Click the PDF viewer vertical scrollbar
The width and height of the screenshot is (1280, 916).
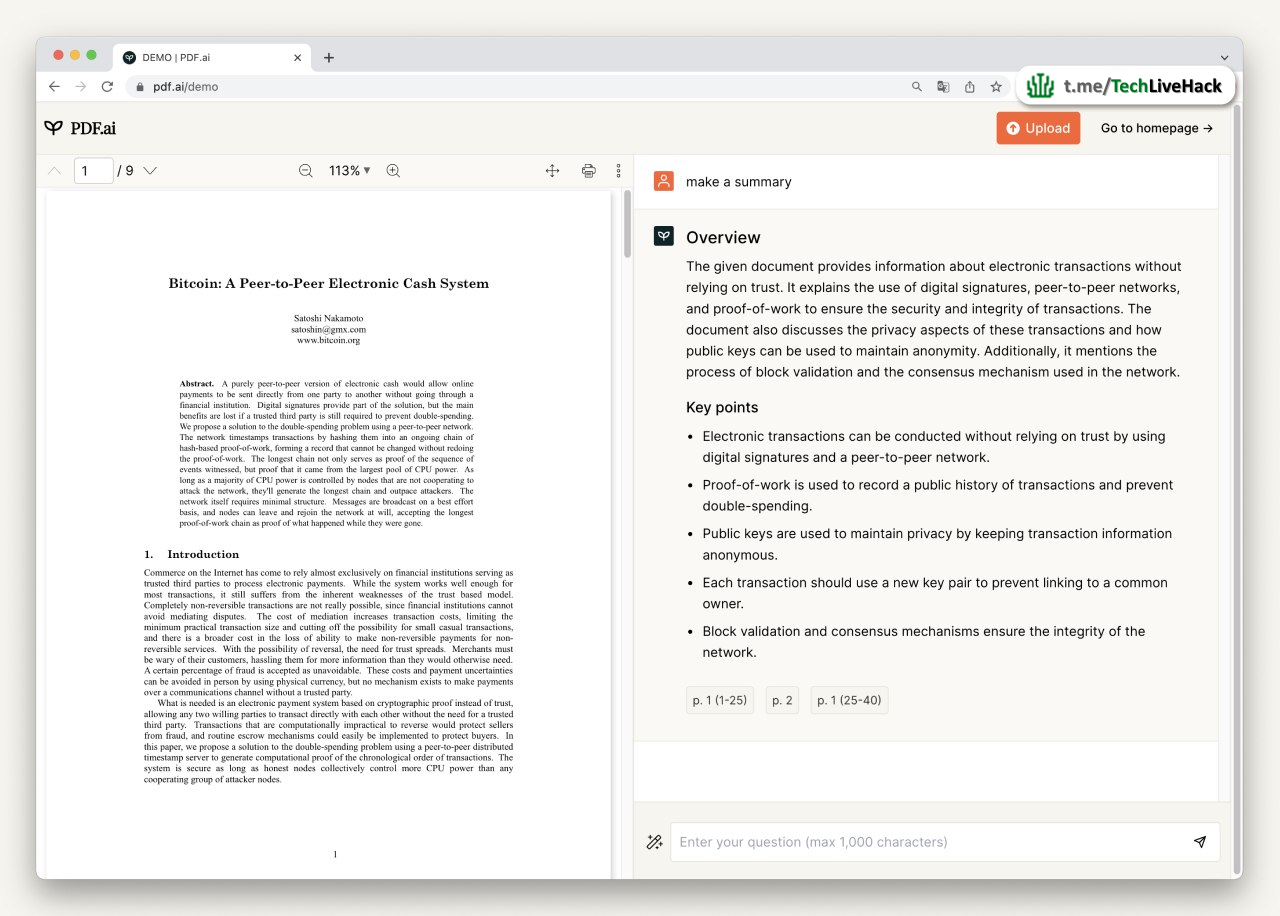(x=627, y=224)
